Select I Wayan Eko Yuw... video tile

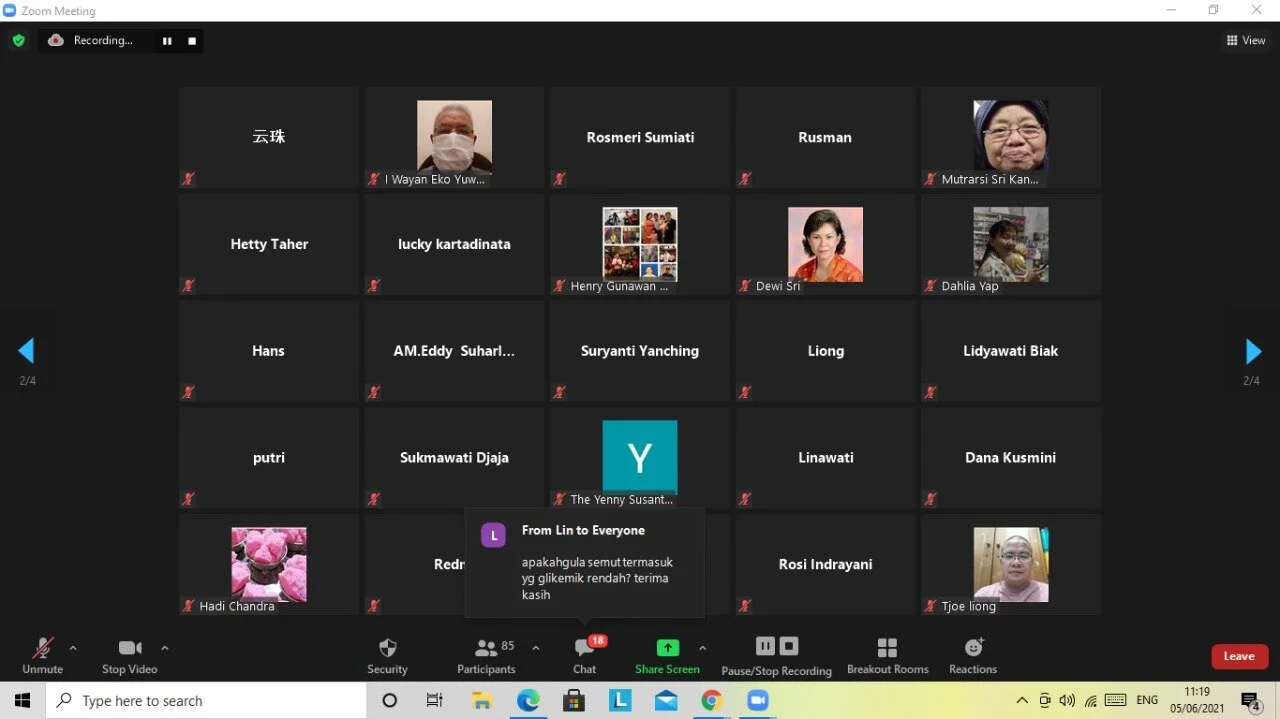click(x=454, y=138)
